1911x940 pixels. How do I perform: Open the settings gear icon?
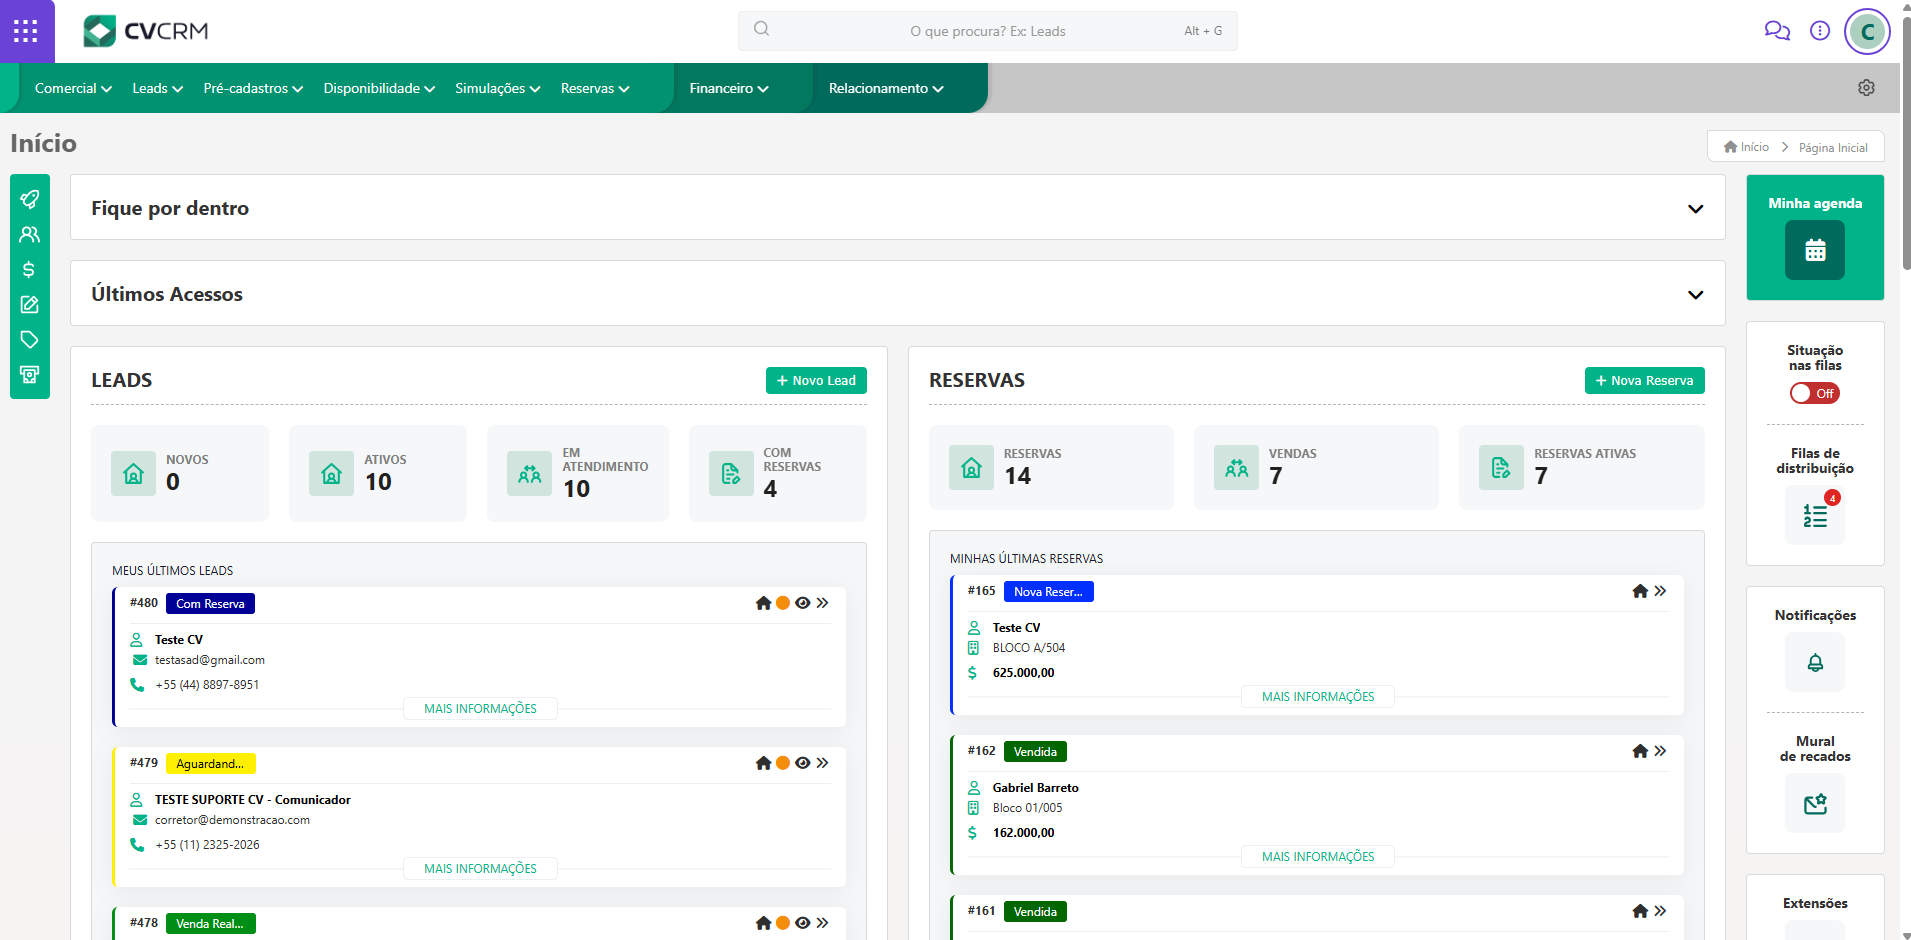(1866, 88)
